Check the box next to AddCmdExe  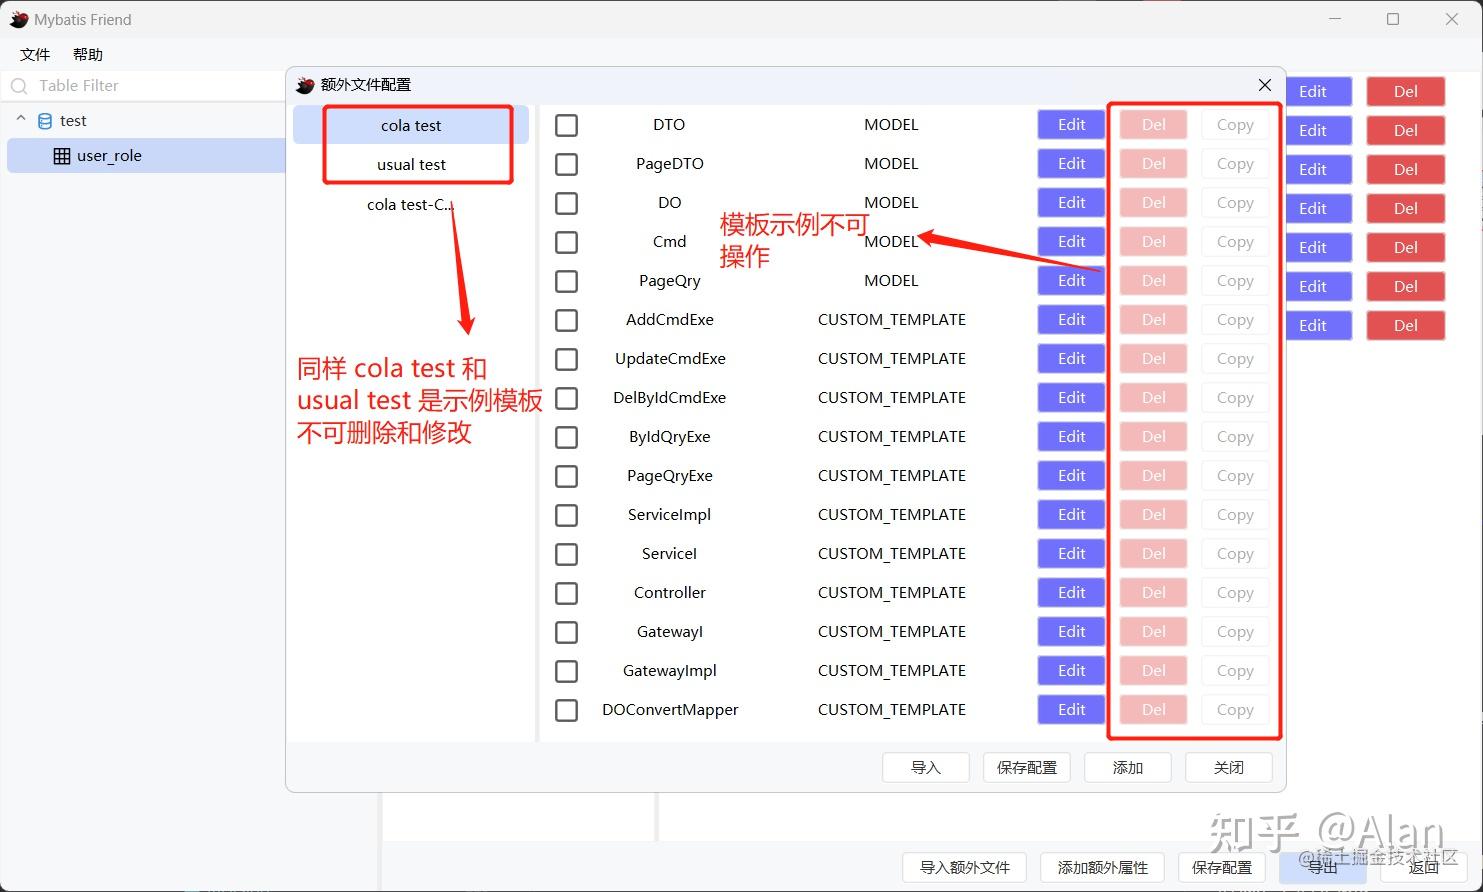point(566,320)
